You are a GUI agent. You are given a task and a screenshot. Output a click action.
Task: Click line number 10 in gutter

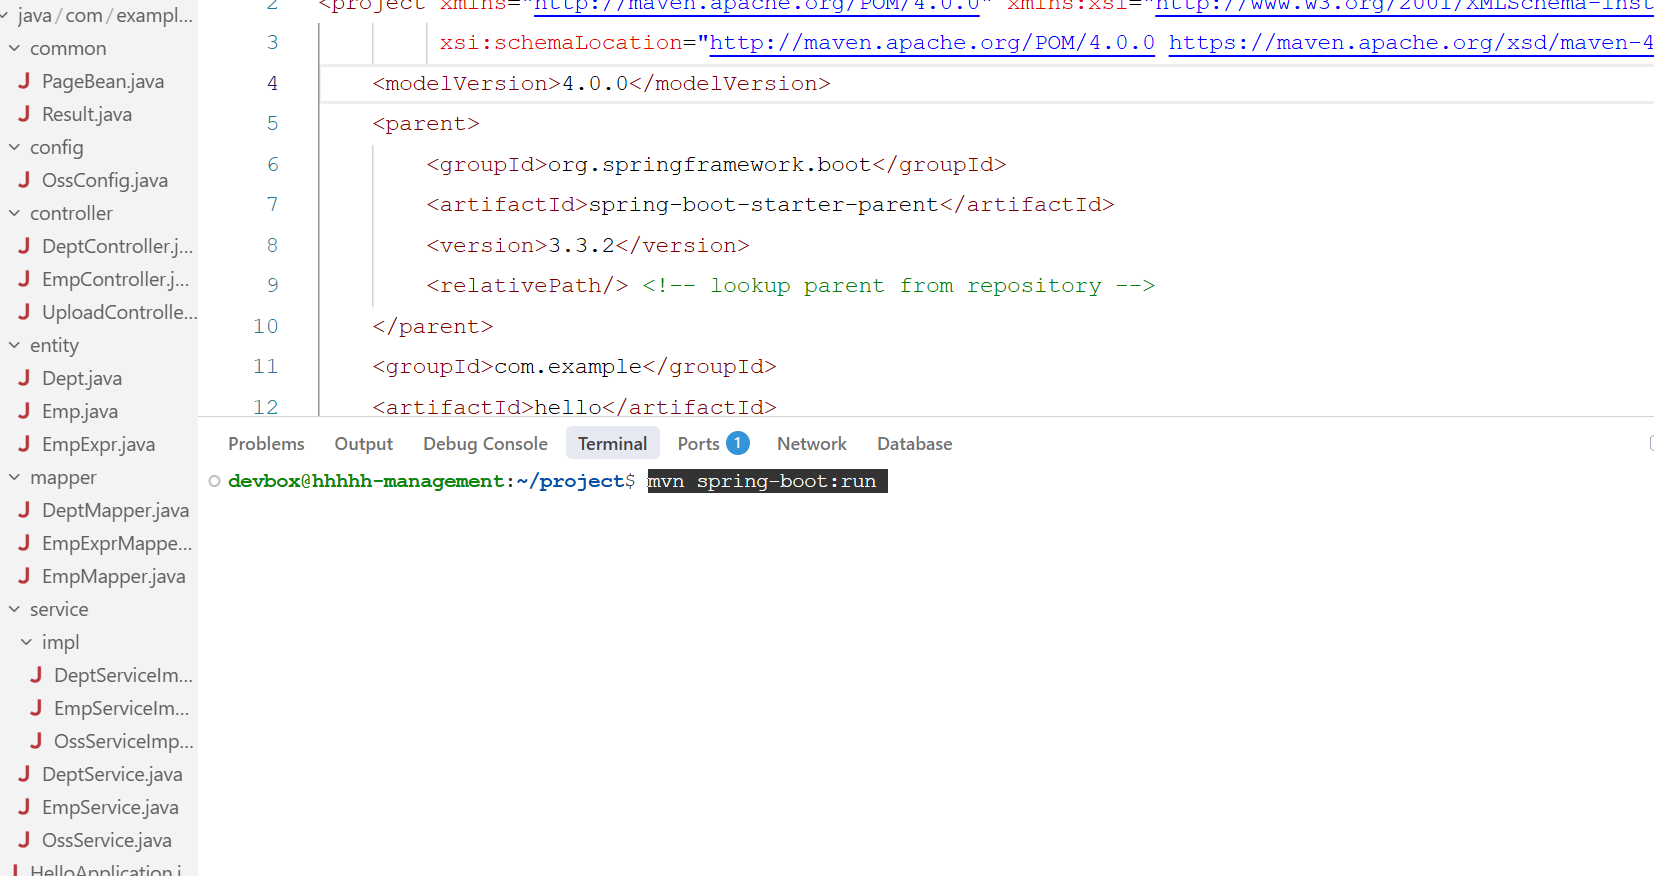coord(265,326)
